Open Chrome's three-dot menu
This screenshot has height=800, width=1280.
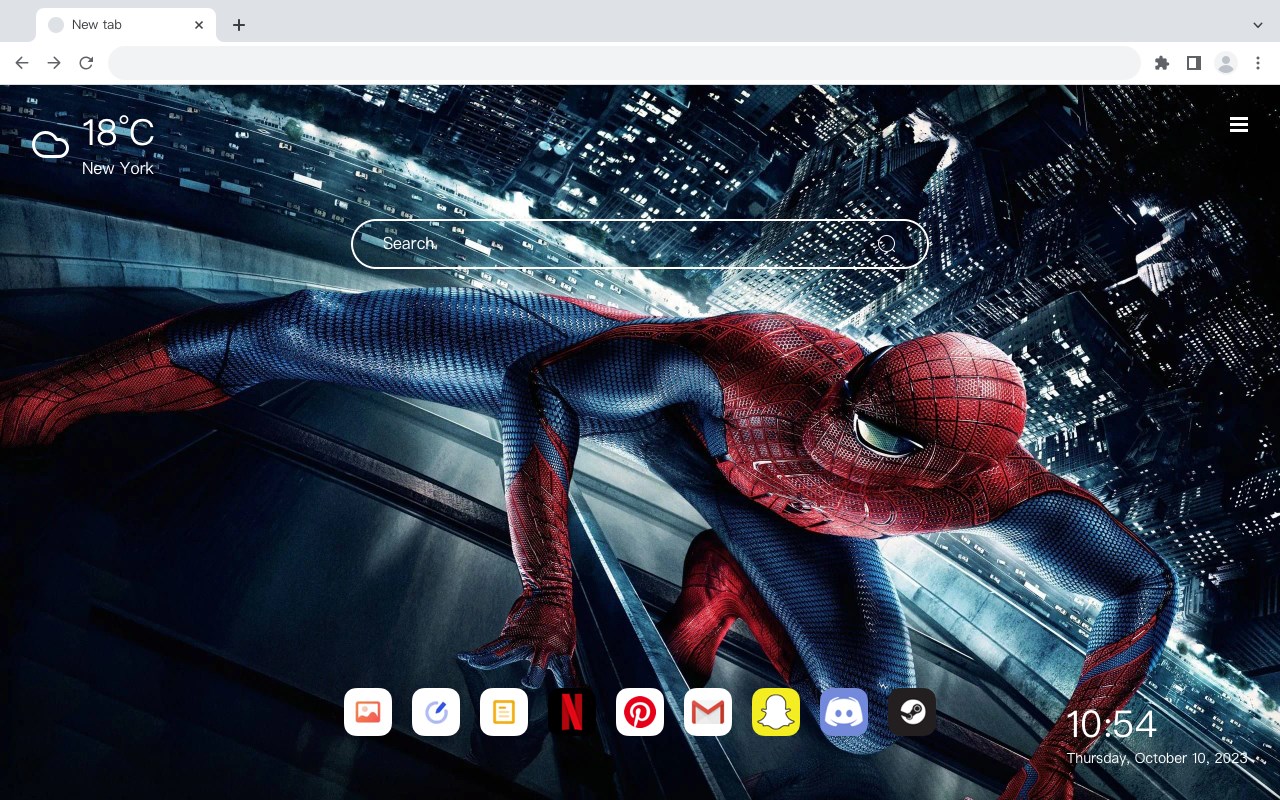(x=1258, y=63)
